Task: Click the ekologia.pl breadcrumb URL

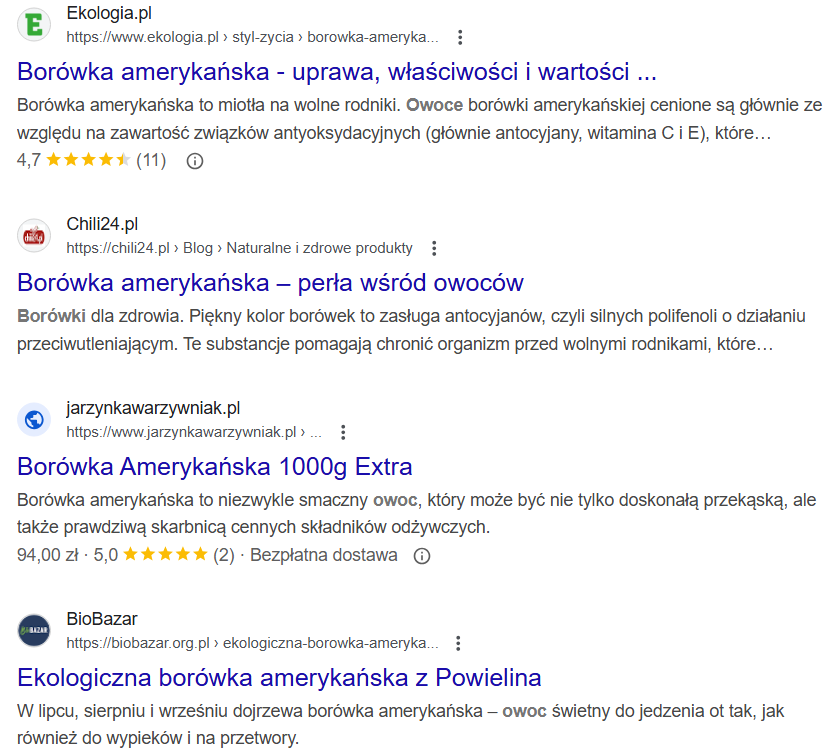Action: [x=252, y=38]
